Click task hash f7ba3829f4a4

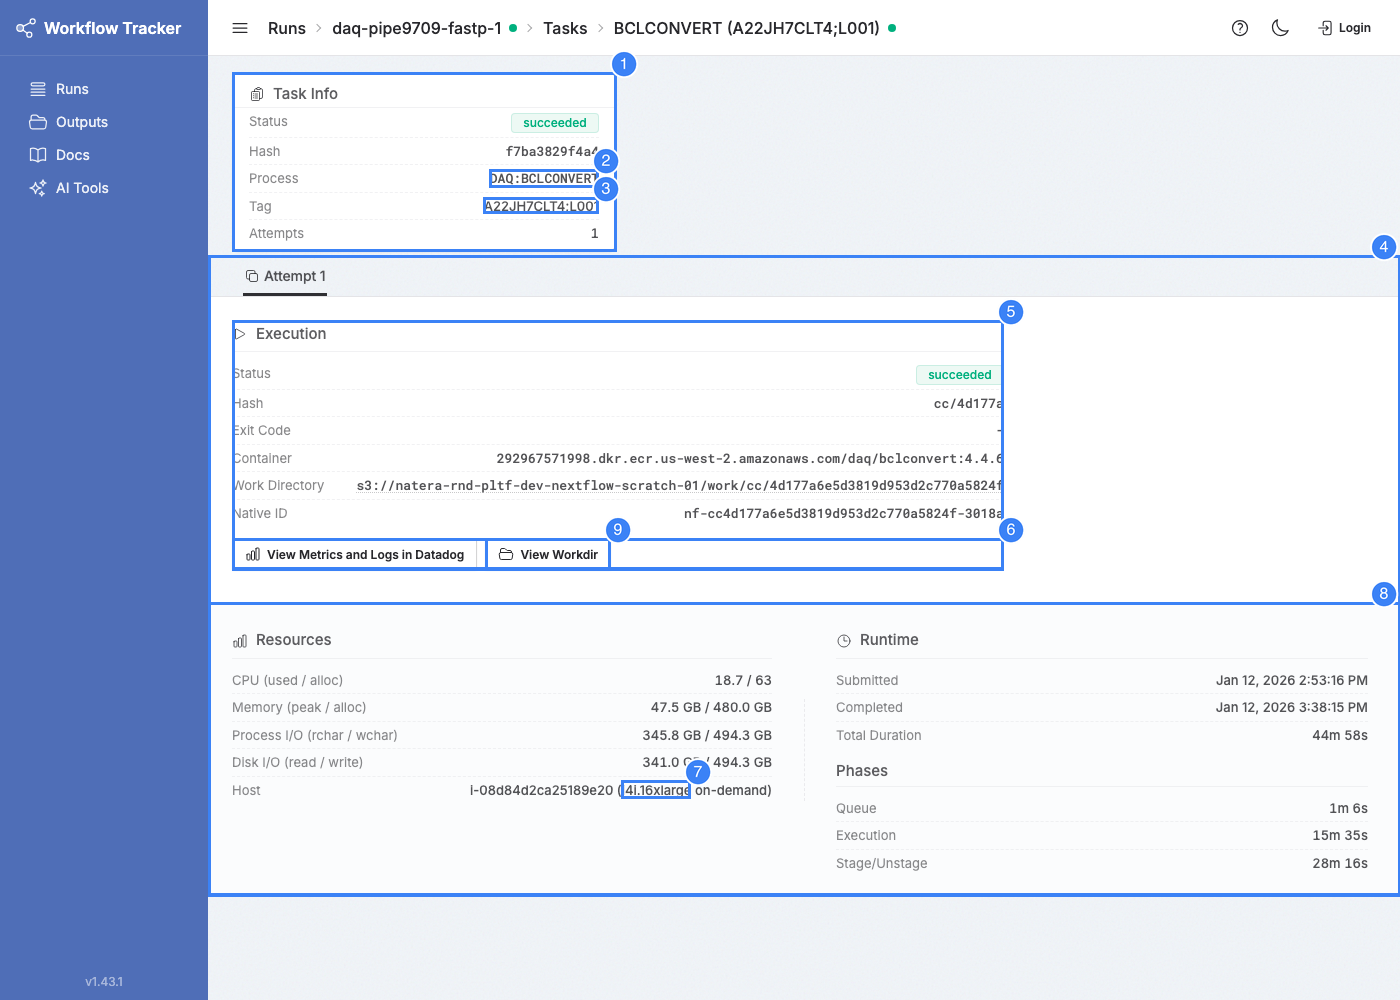click(x=552, y=152)
